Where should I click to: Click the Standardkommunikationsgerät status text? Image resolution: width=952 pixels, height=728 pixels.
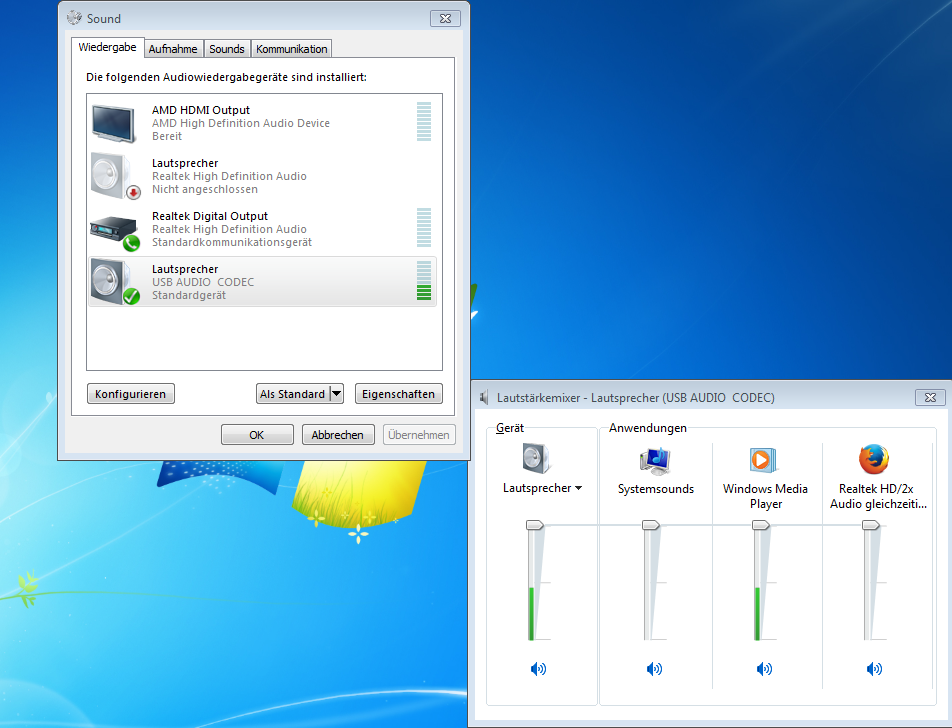pos(232,242)
